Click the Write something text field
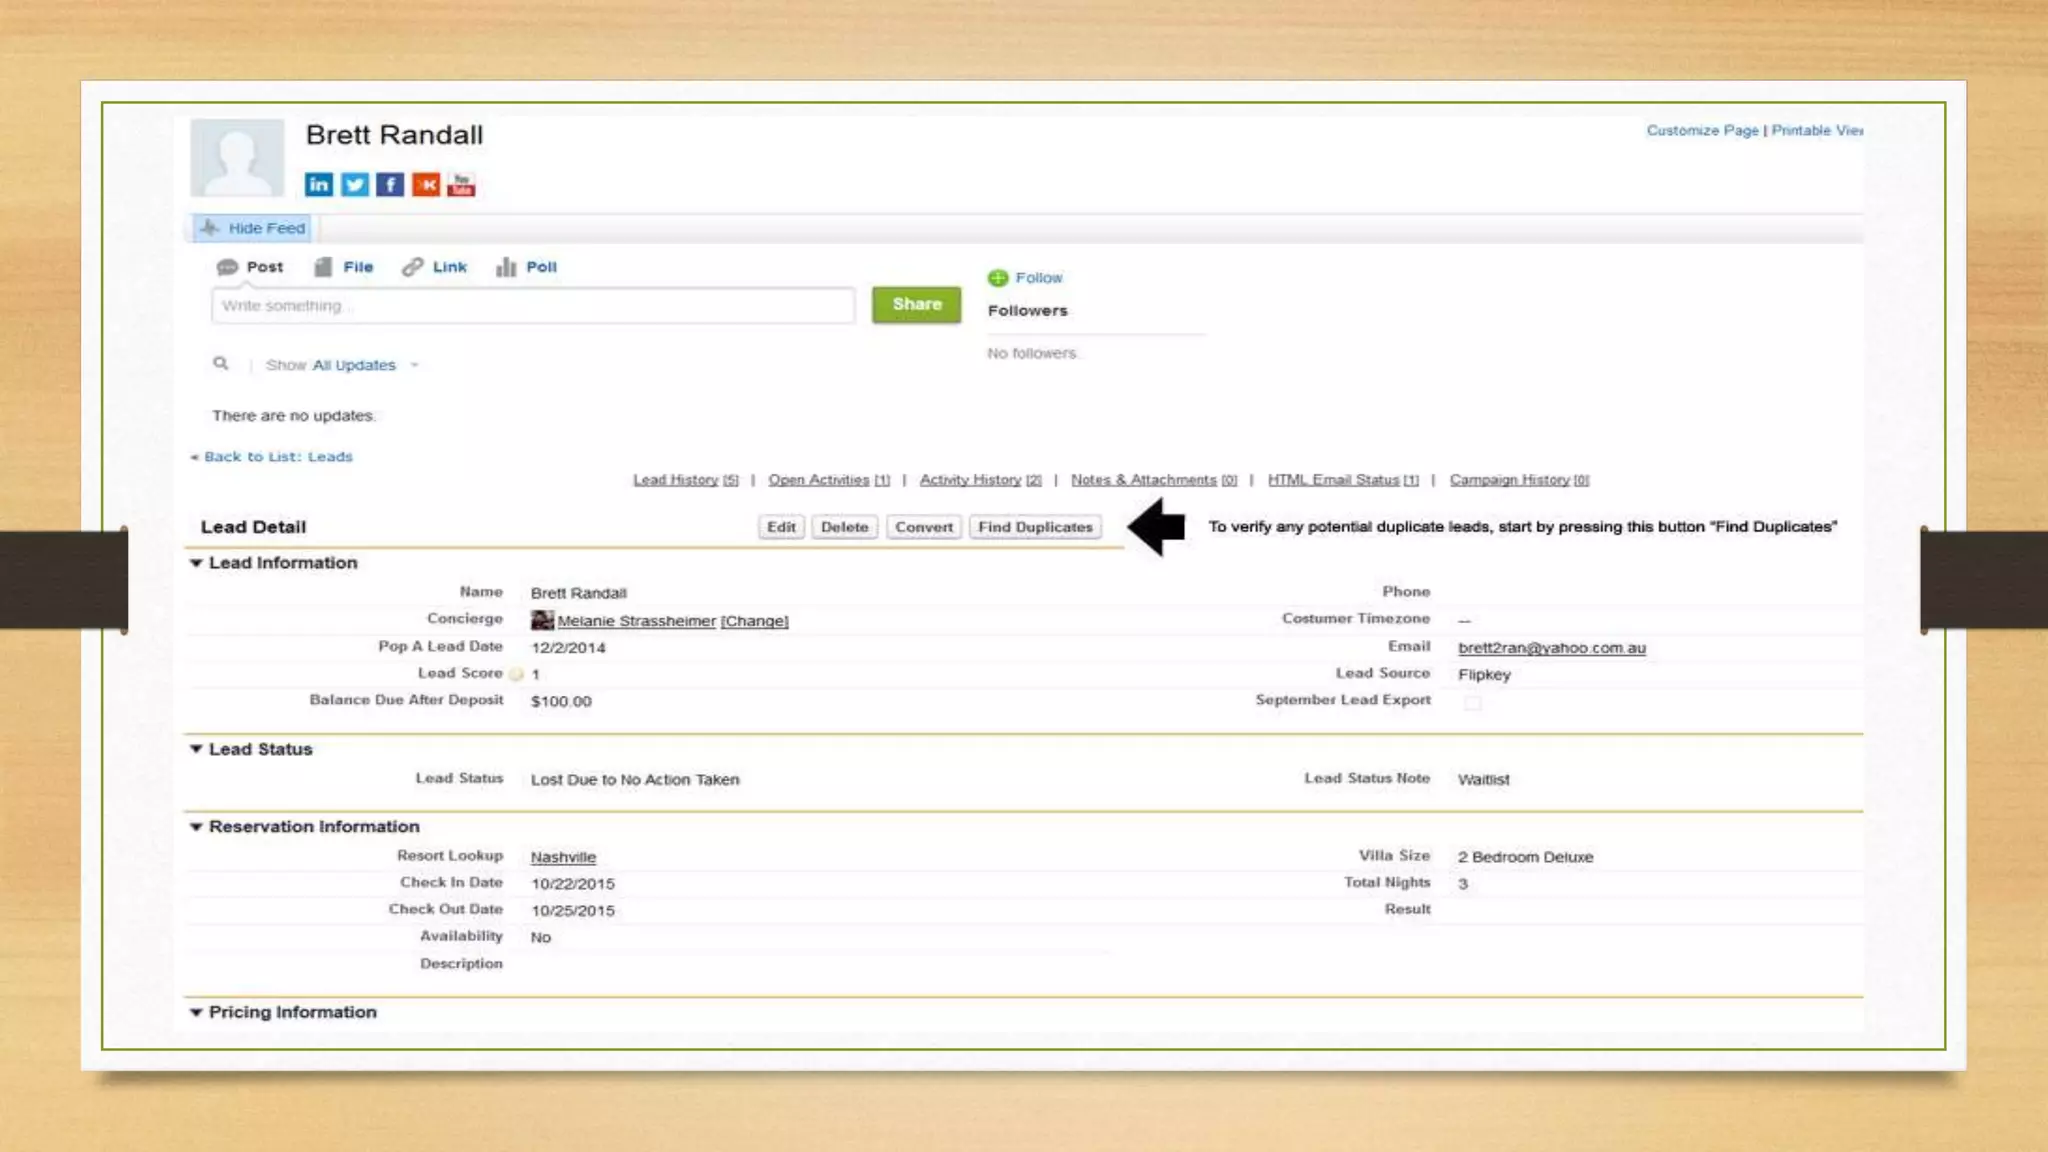Image resolution: width=2048 pixels, height=1152 pixels. (x=532, y=306)
